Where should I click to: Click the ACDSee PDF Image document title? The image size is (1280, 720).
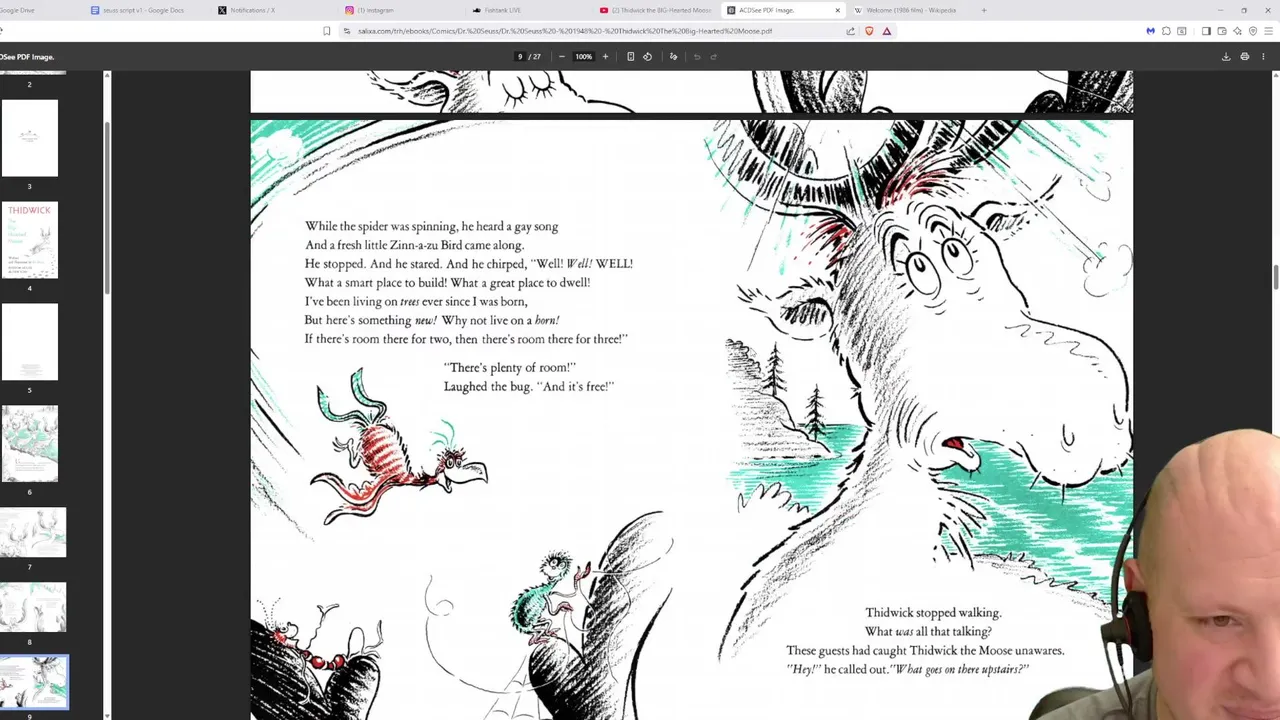click(x=27, y=57)
